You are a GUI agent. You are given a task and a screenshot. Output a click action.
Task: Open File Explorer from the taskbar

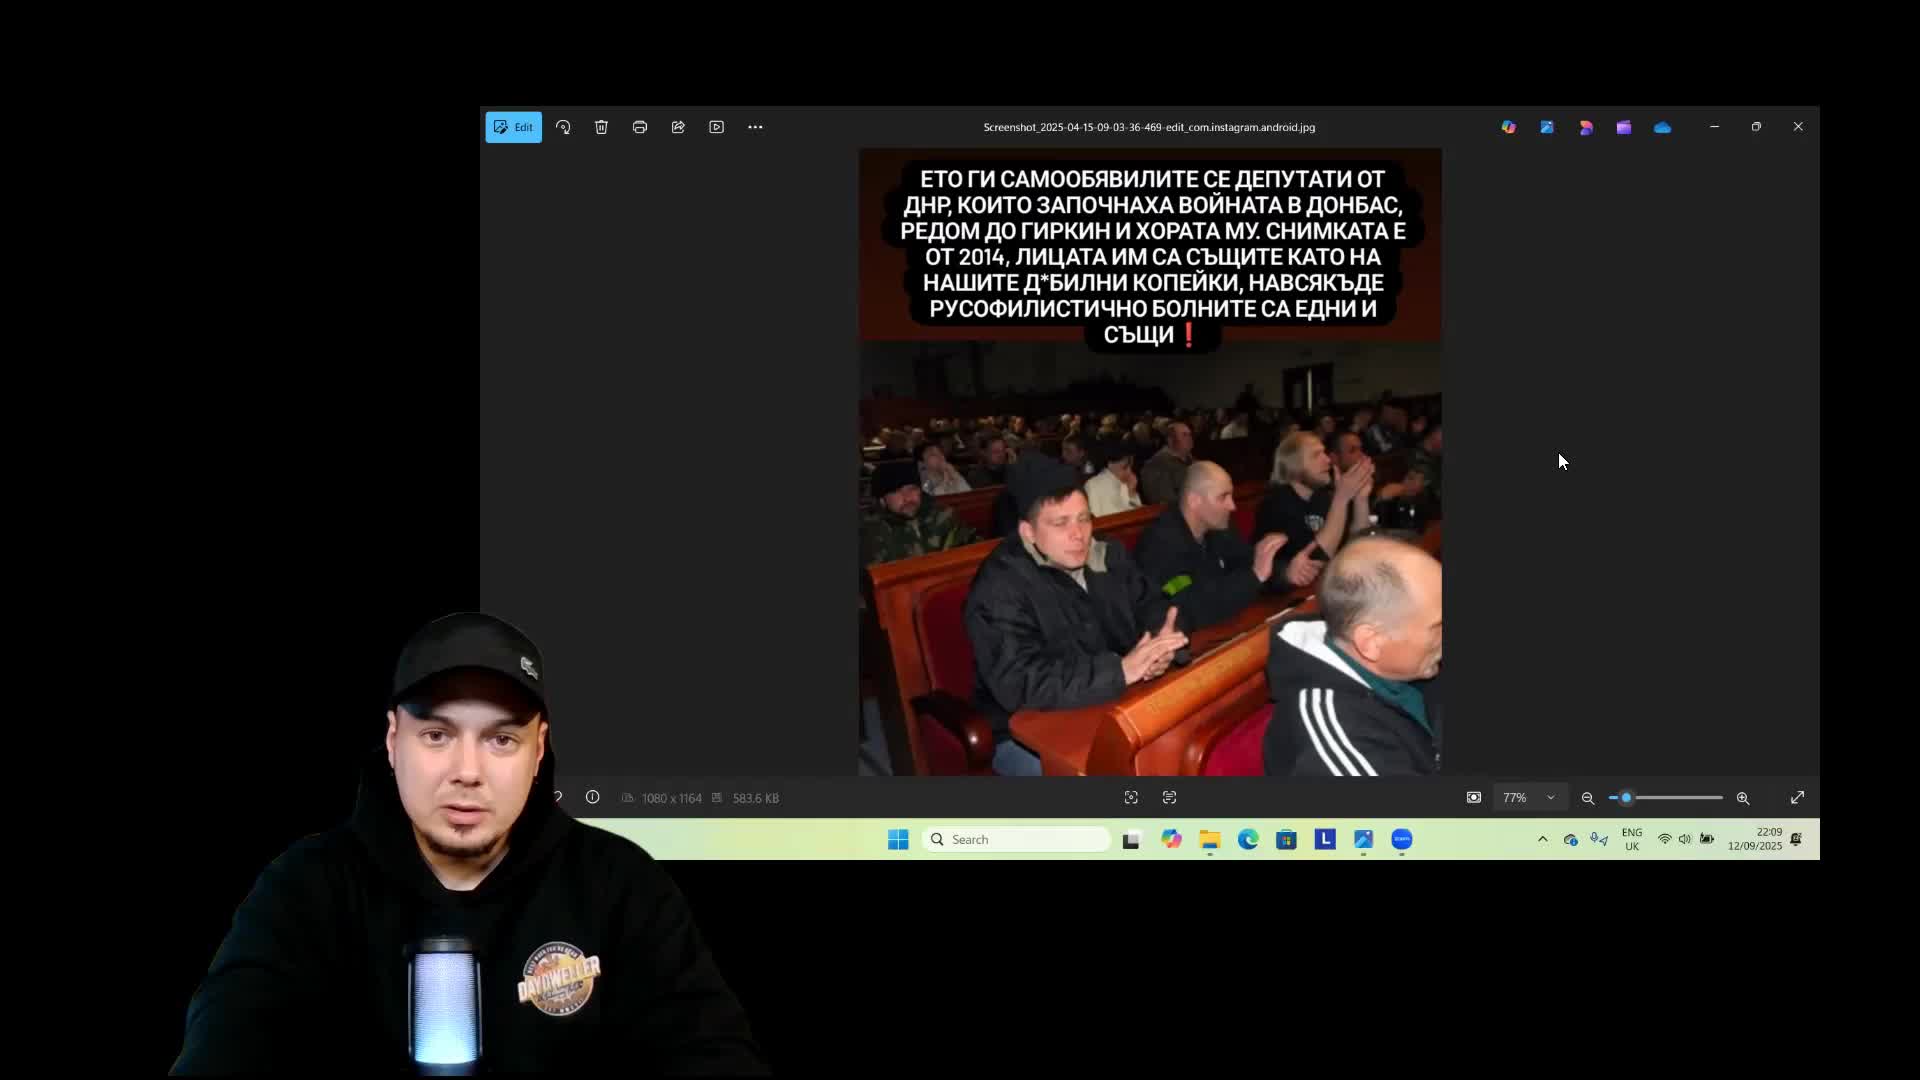tap(1210, 839)
